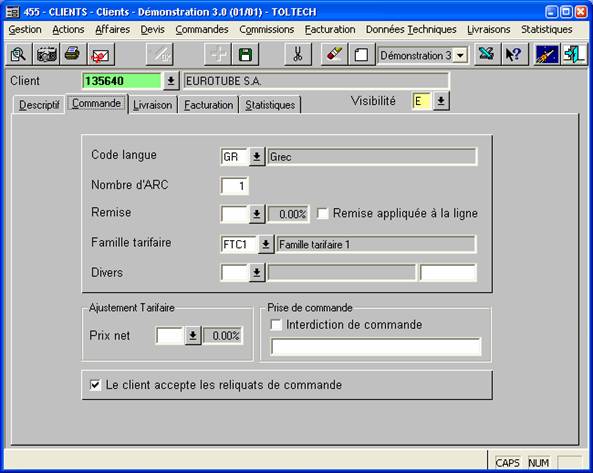This screenshot has width=593, height=473.
Task: Click the camera snapshot toolbar icon
Action: [46, 55]
